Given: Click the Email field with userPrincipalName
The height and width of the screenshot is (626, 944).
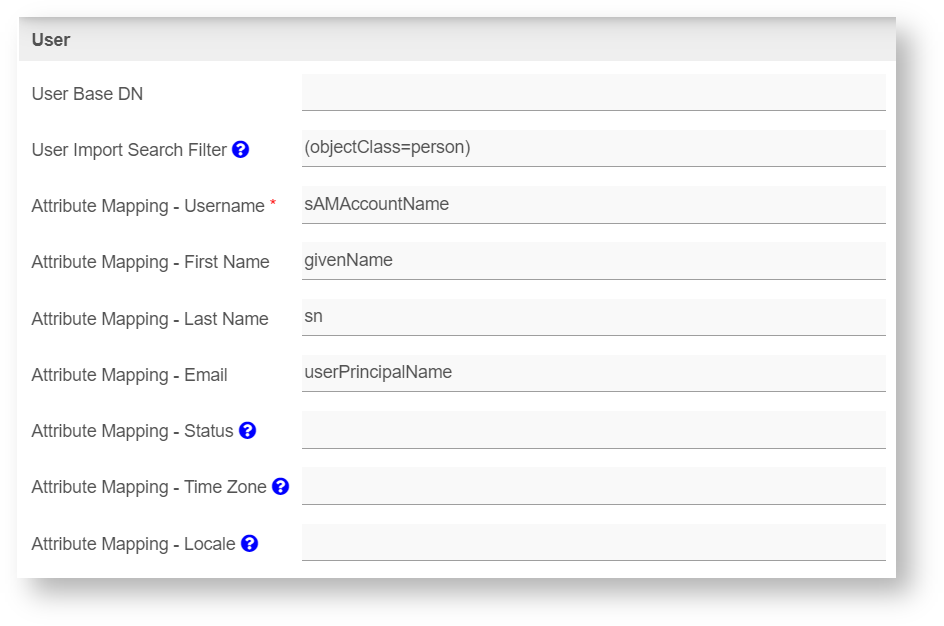Looking at the screenshot, I should point(593,373).
